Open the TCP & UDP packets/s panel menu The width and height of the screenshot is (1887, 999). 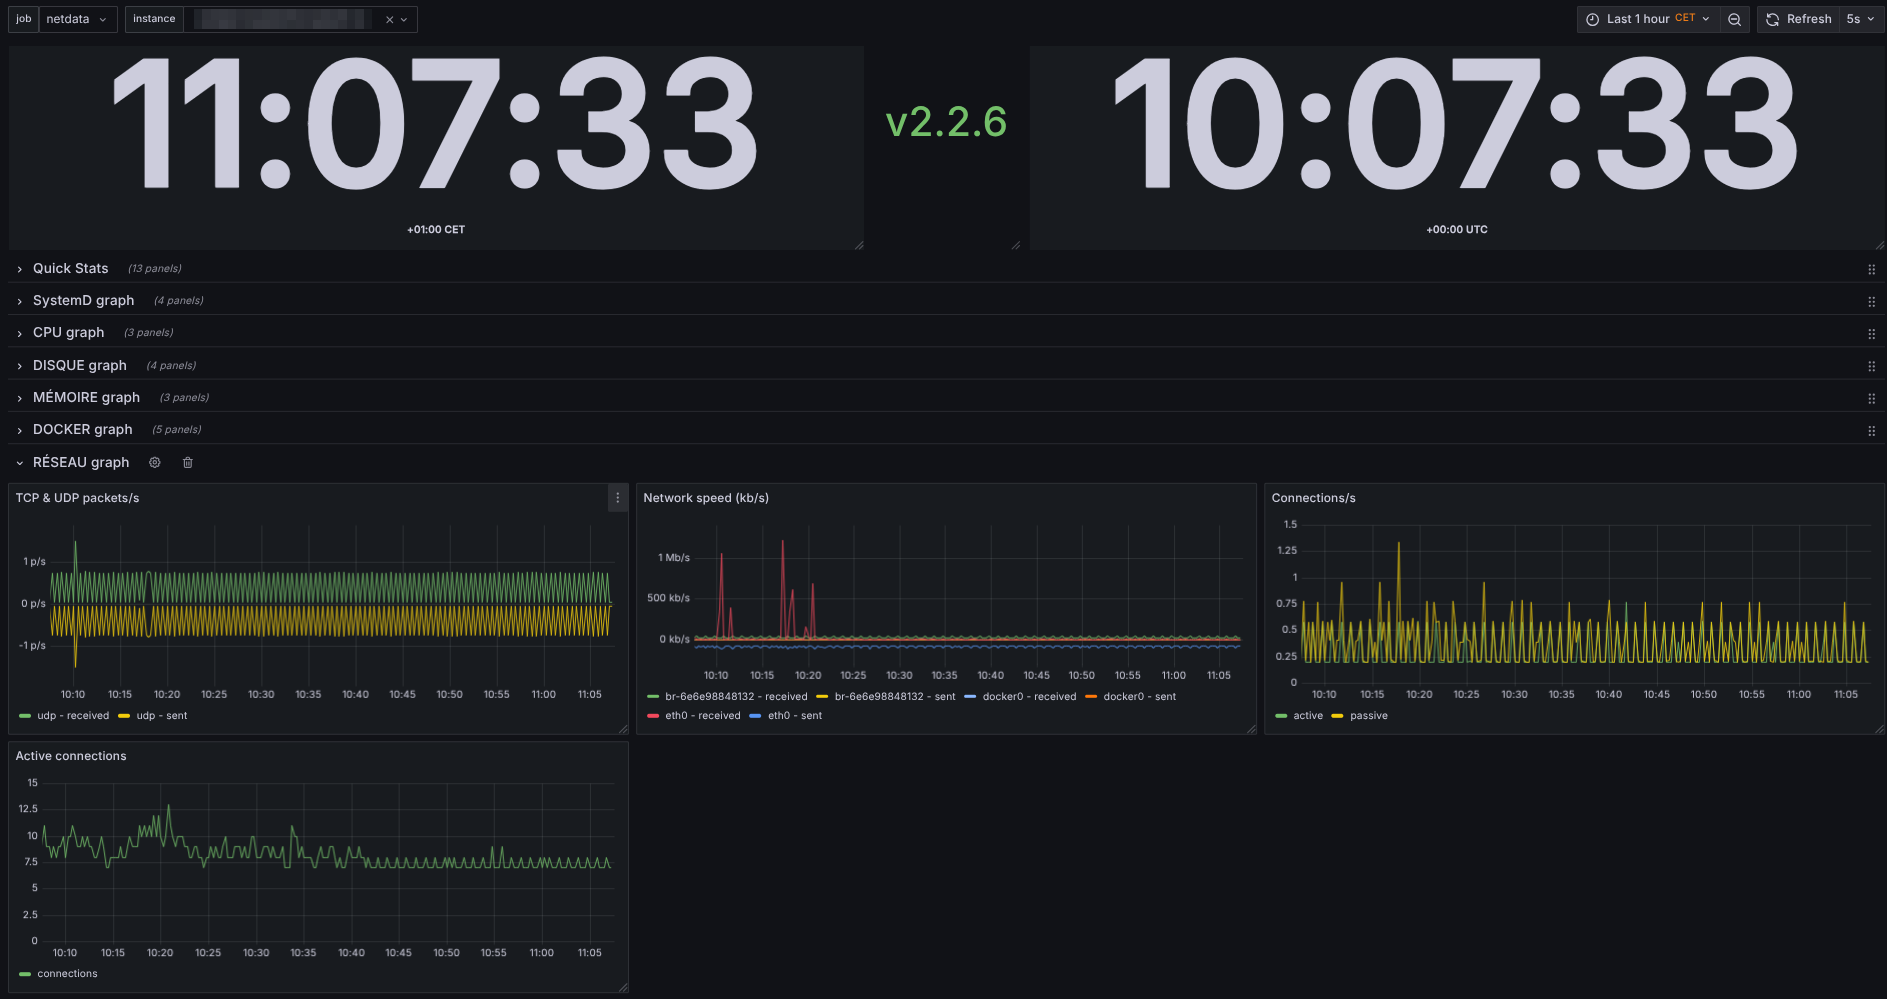point(617,498)
